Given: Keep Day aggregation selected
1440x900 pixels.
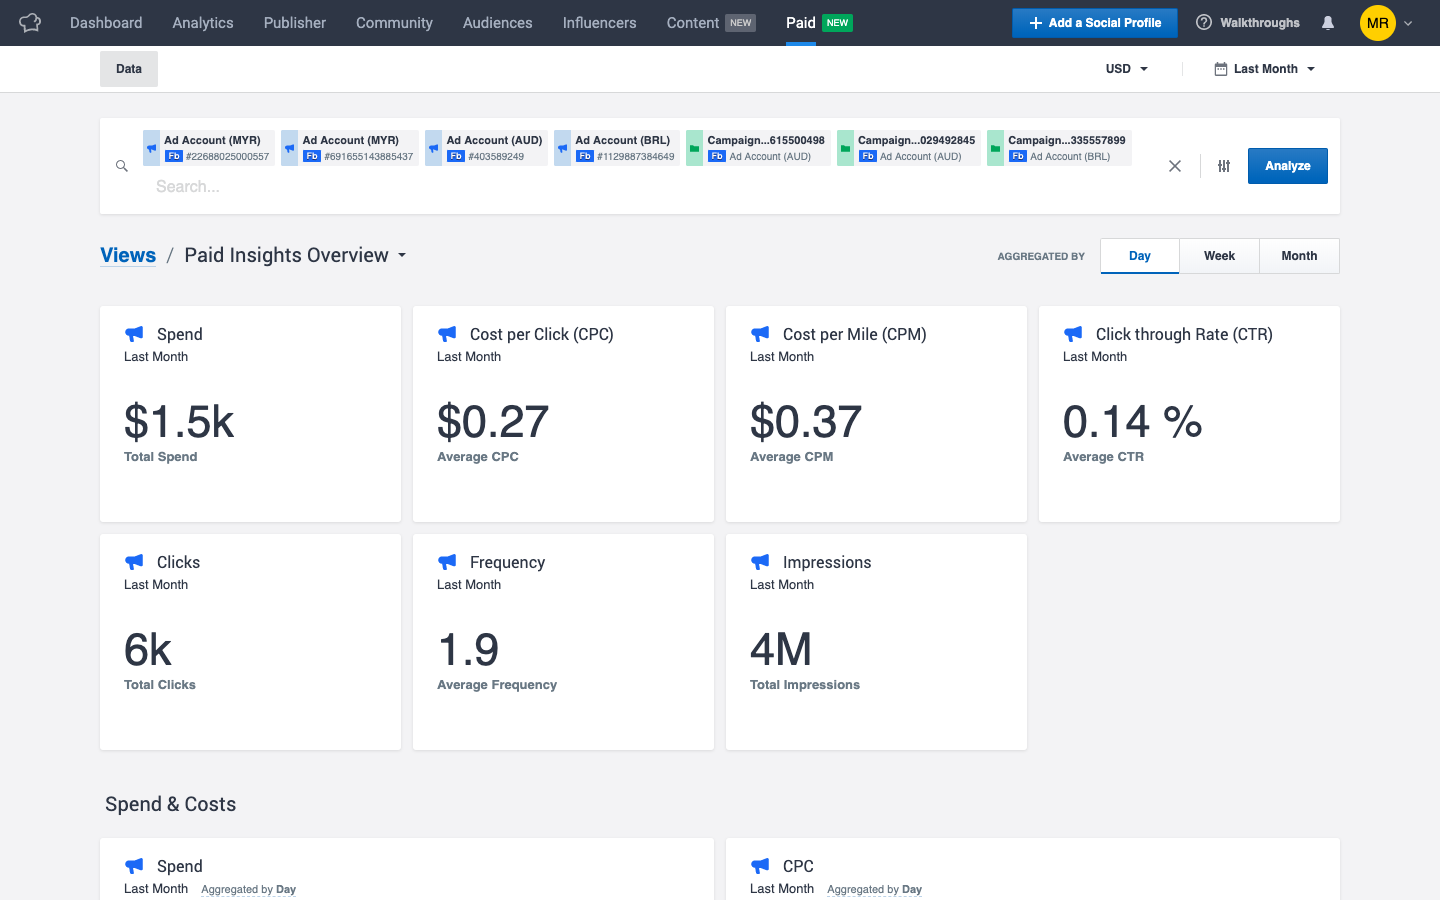Looking at the screenshot, I should 1139,256.
